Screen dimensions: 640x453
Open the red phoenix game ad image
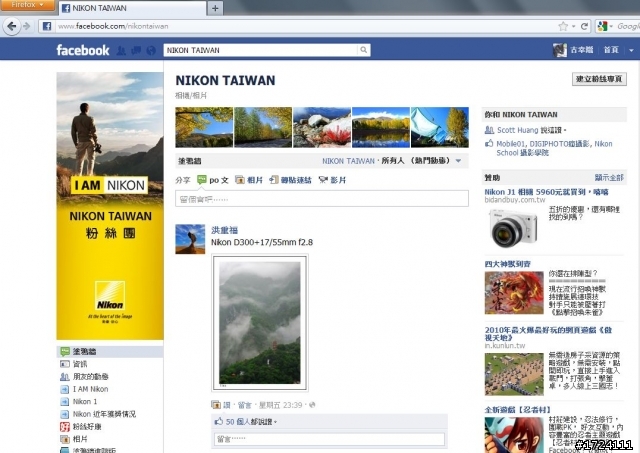[x=514, y=293]
